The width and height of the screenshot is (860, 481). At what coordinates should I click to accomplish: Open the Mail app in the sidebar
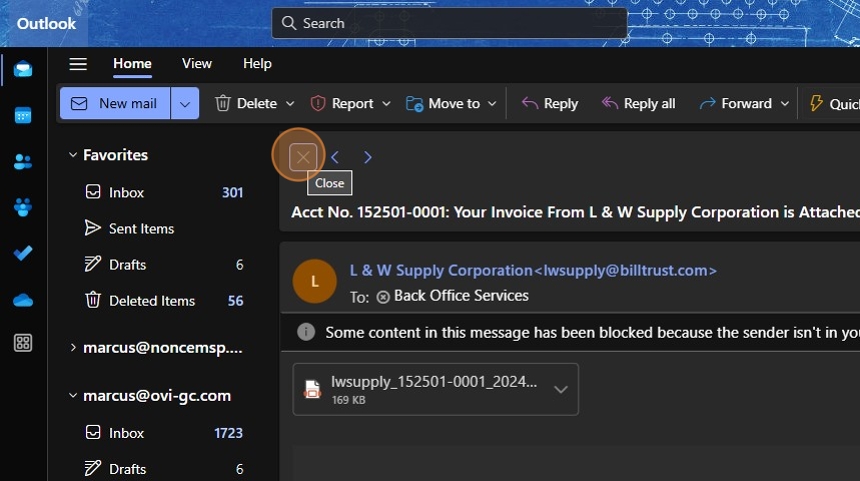point(23,69)
